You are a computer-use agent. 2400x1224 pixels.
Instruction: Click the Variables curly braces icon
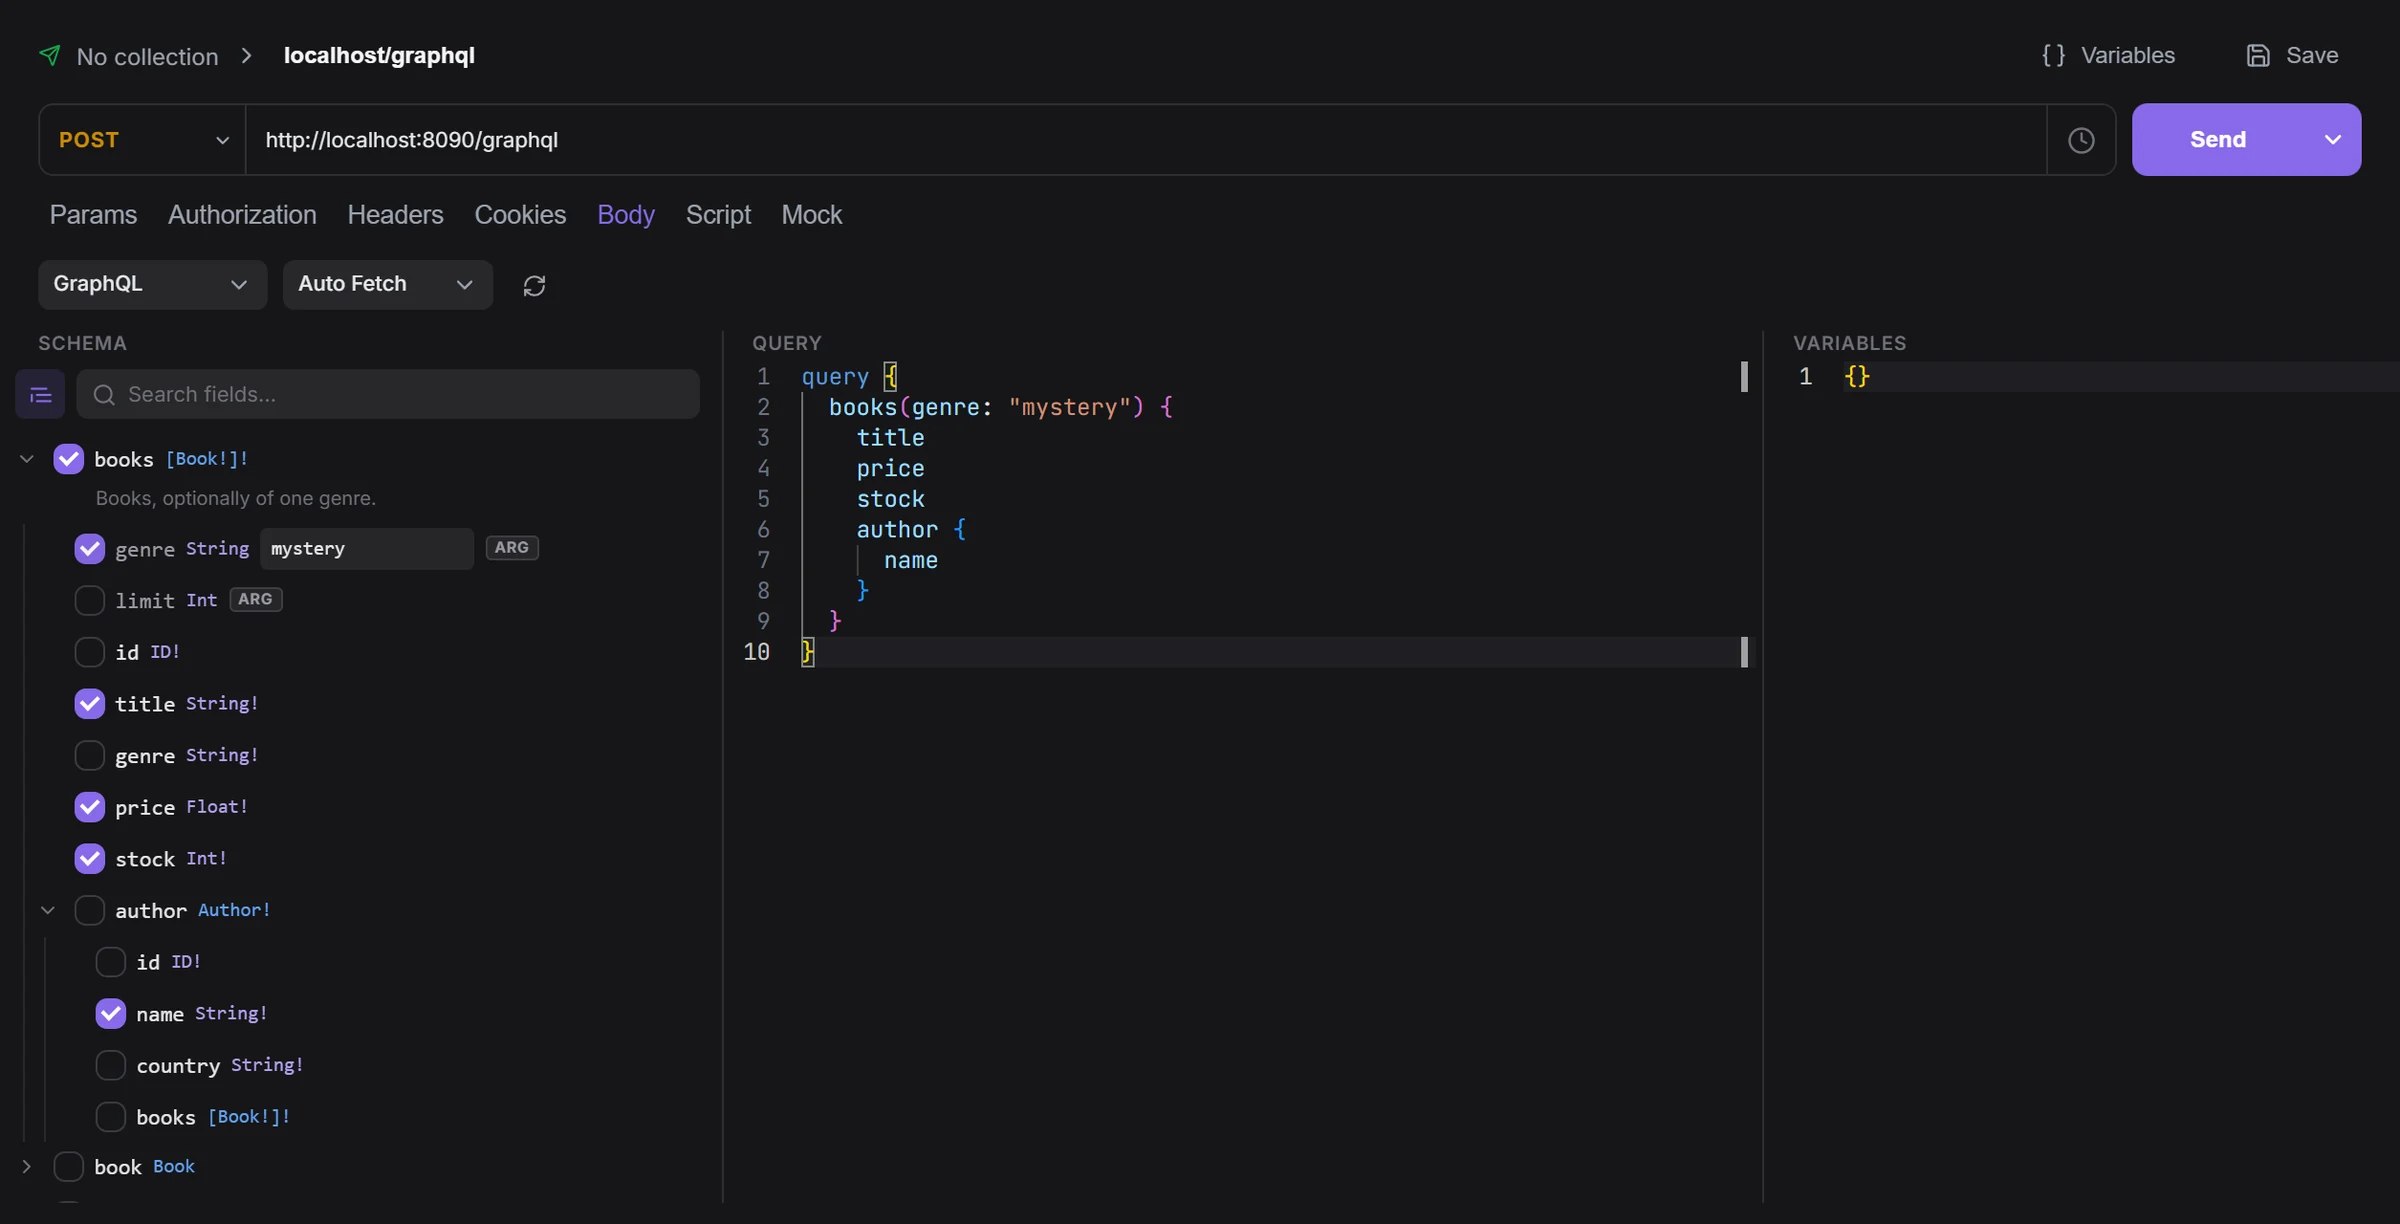[2053, 55]
